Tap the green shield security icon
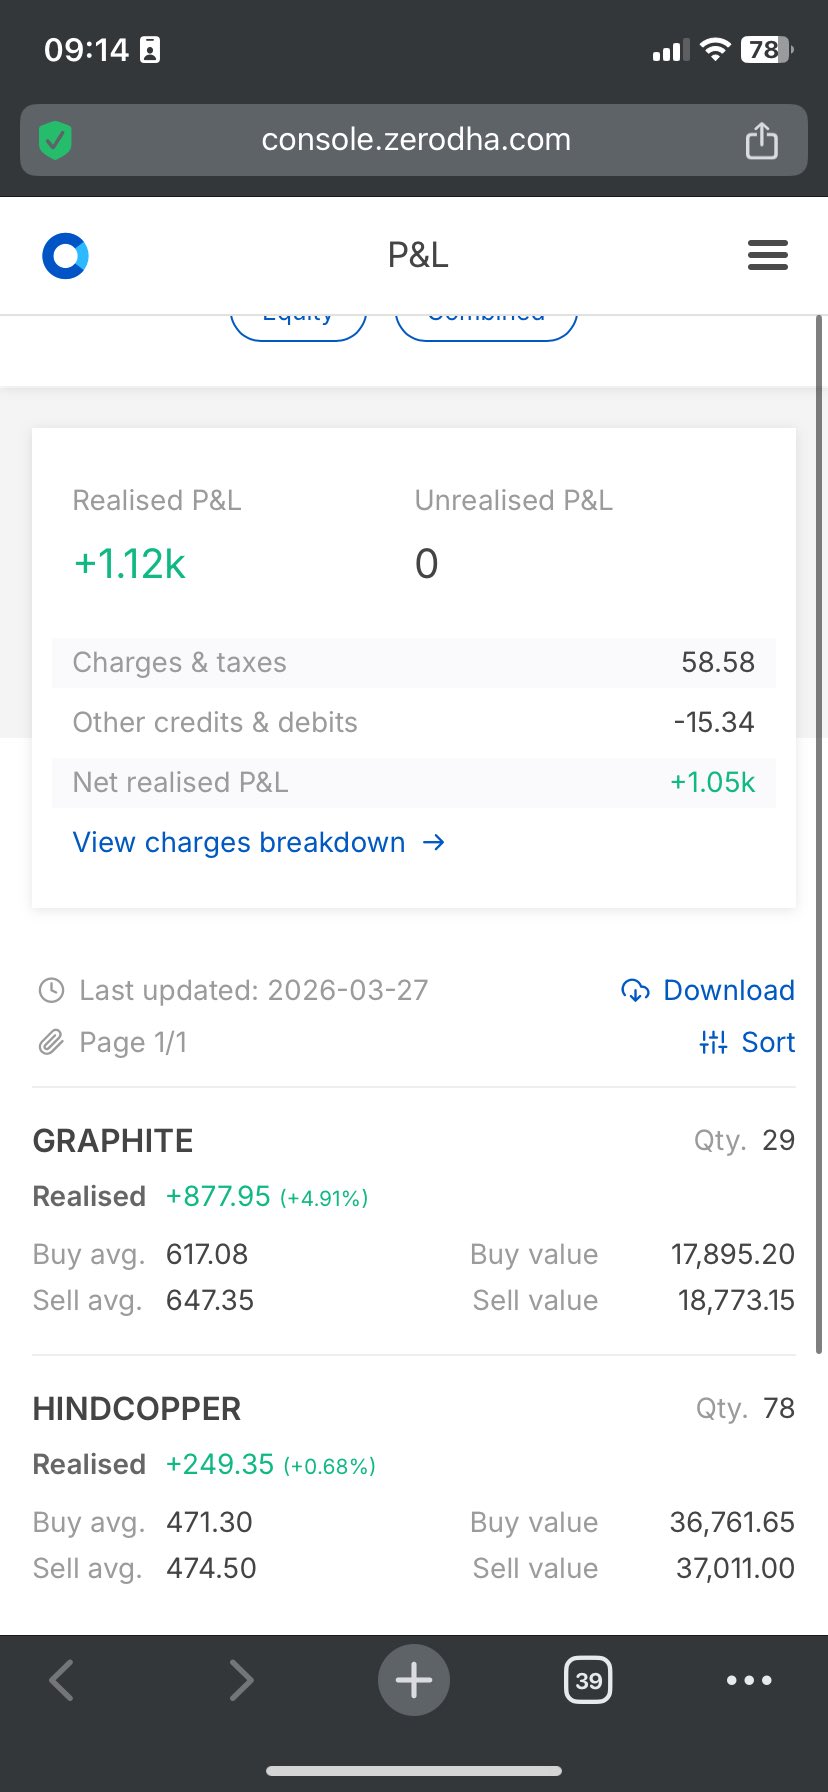Image resolution: width=828 pixels, height=1792 pixels. [56, 140]
